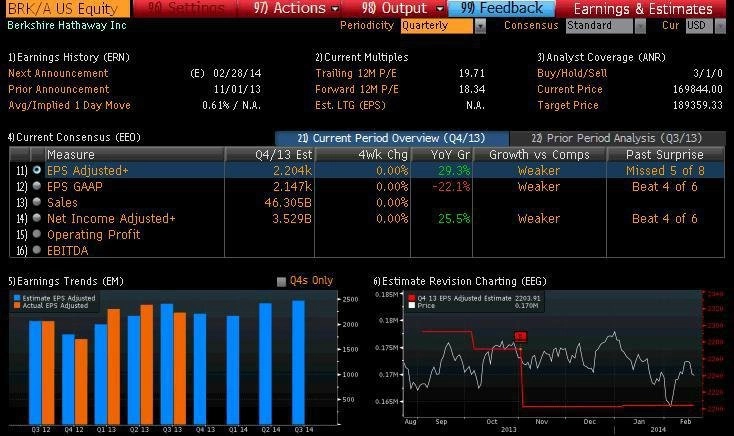Click the Operating Profit label

pyautogui.click(x=94, y=234)
